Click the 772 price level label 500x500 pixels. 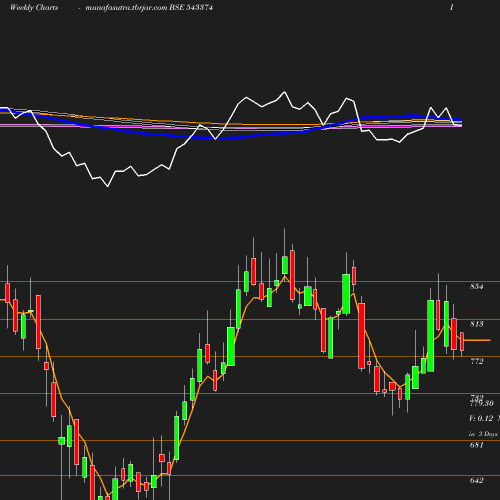477,361
